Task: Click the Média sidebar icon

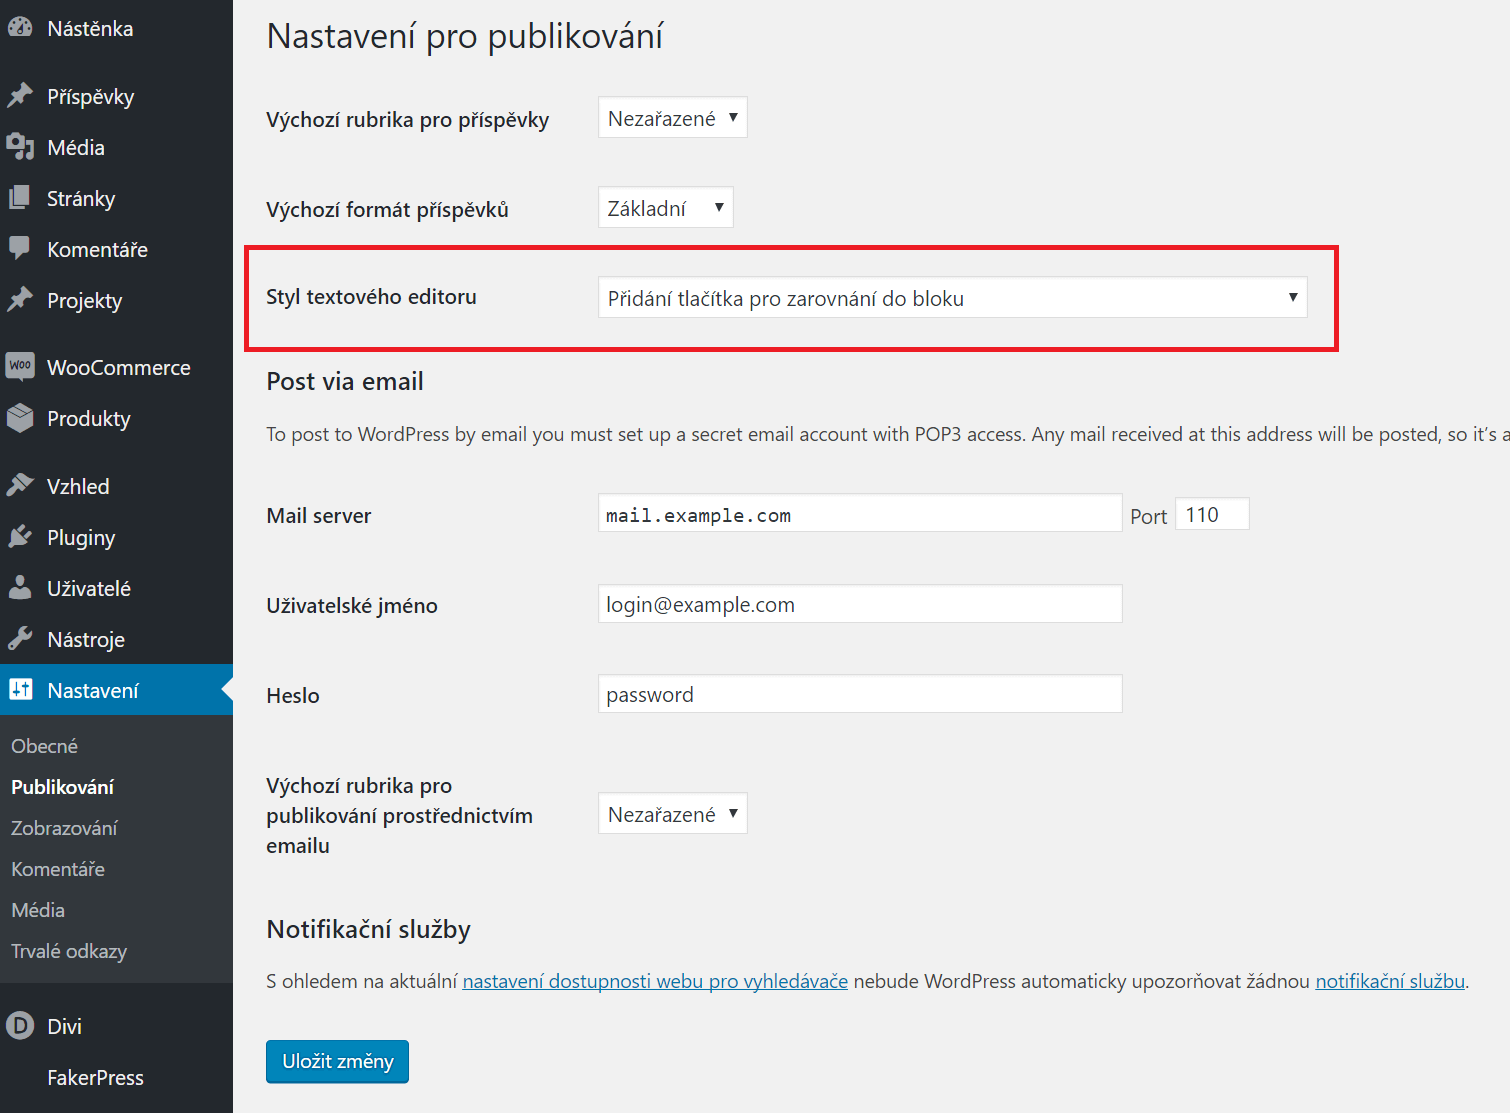Action: 20,147
